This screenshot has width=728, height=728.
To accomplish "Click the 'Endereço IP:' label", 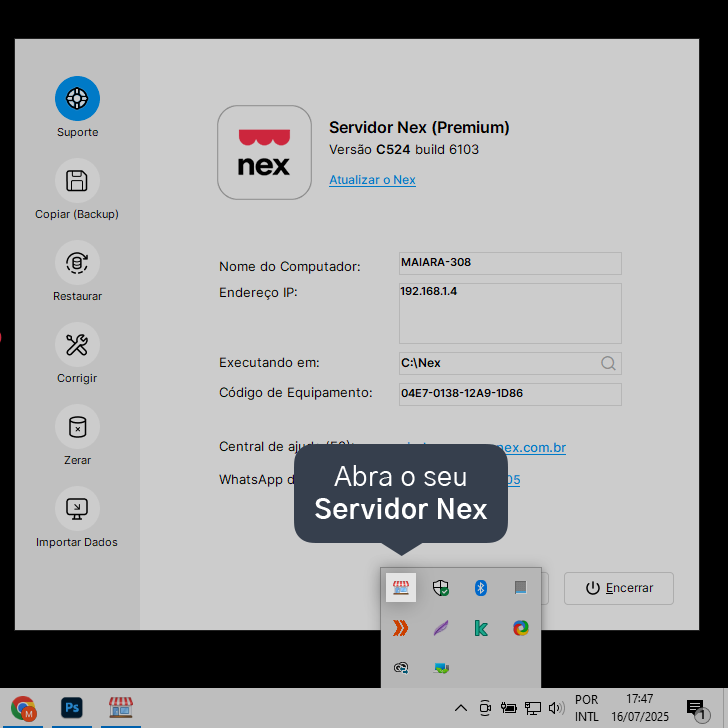I will tap(258, 292).
